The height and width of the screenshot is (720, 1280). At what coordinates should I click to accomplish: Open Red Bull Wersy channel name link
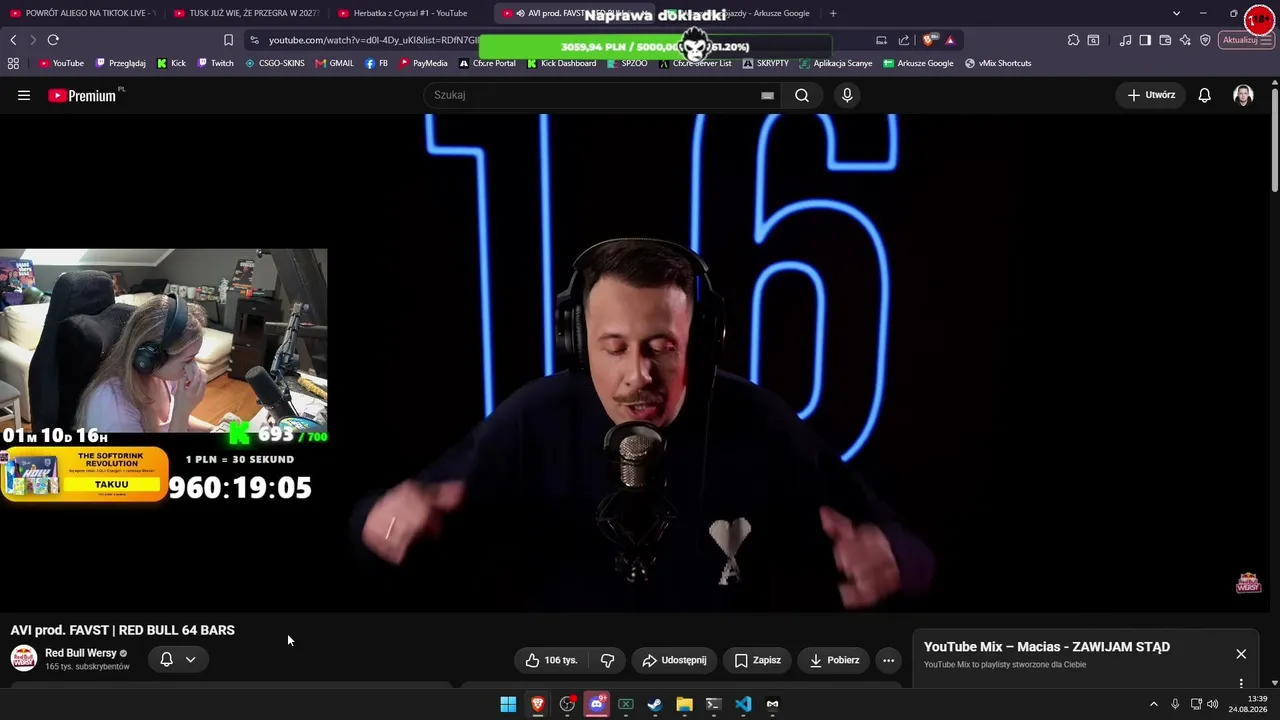pyautogui.click(x=81, y=653)
